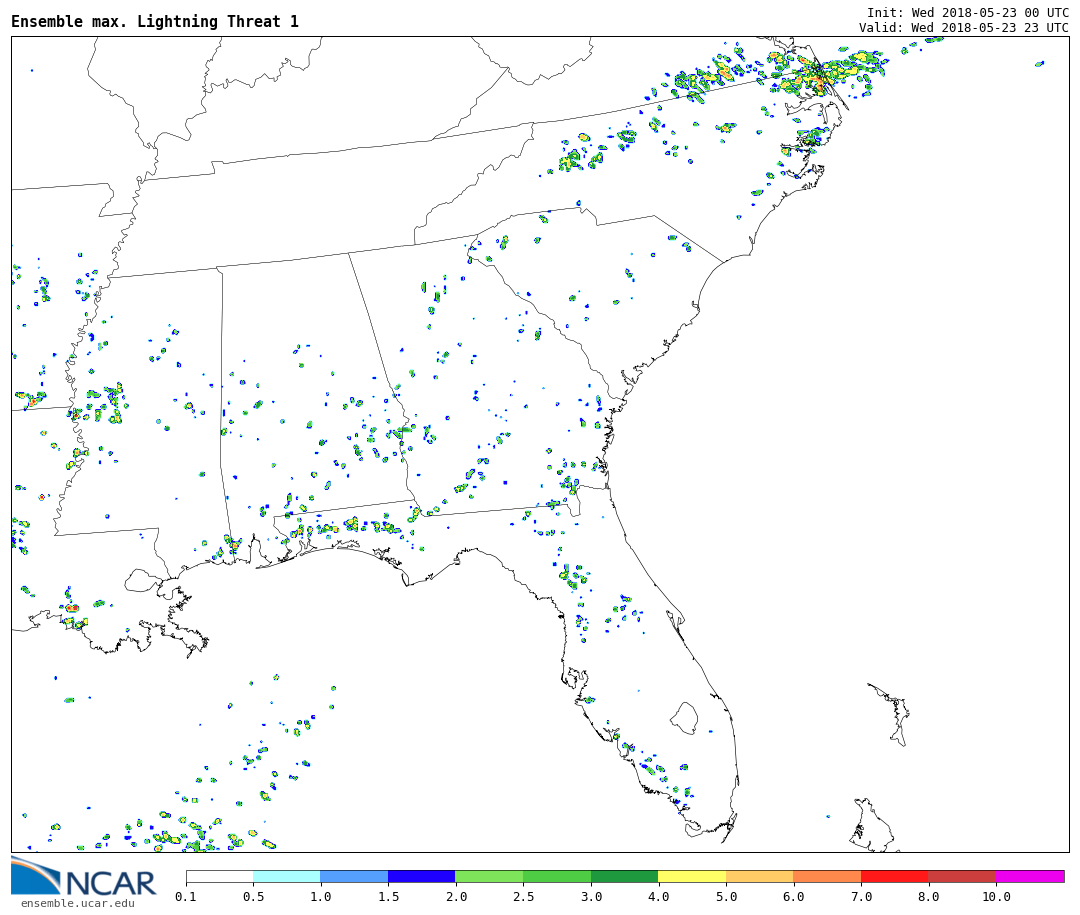
Task: Select the light cyan 0.5–1.0 colorbar swatch
Action: (286, 876)
